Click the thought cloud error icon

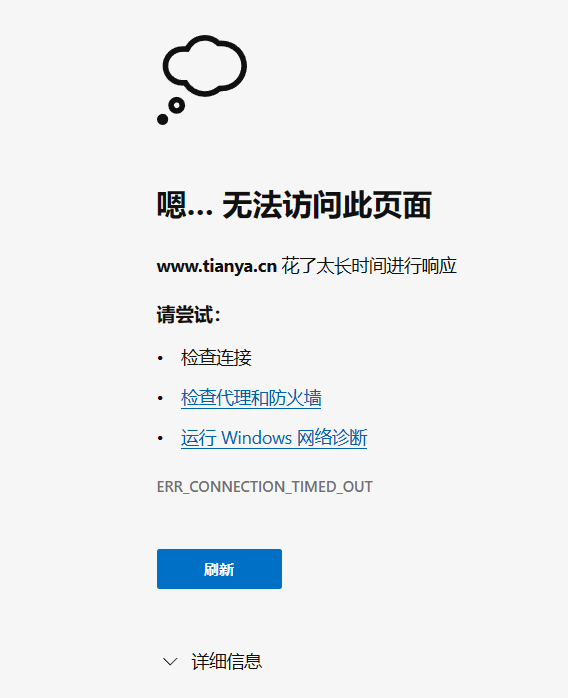[x=202, y=79]
